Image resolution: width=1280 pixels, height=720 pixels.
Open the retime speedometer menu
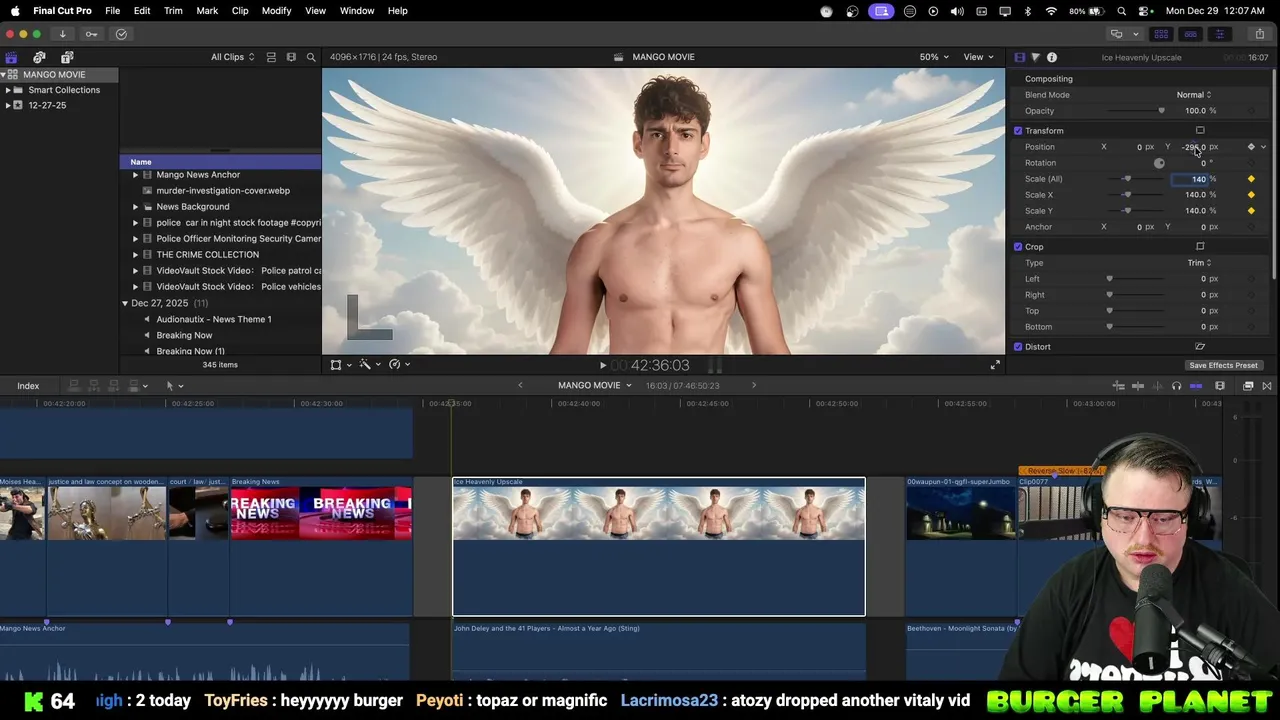click(x=399, y=365)
